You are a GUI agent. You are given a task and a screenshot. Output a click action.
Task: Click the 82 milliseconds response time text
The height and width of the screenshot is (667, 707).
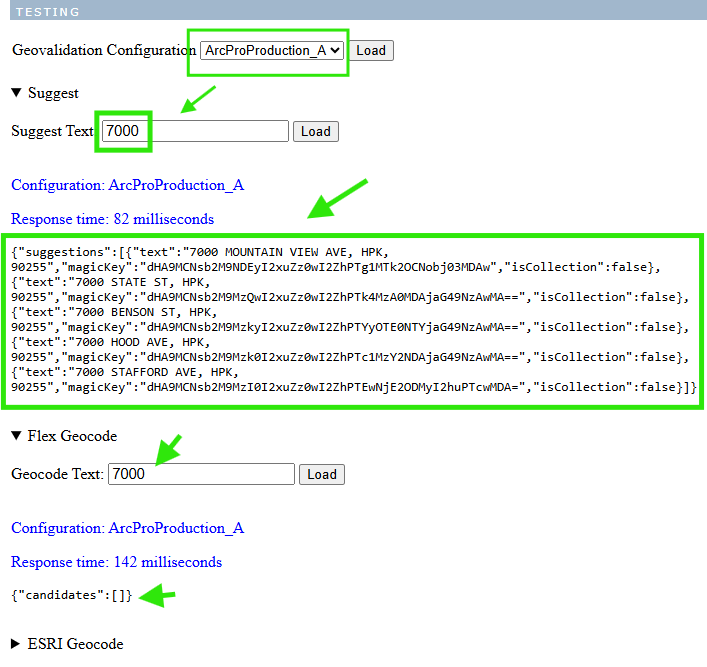tap(112, 219)
